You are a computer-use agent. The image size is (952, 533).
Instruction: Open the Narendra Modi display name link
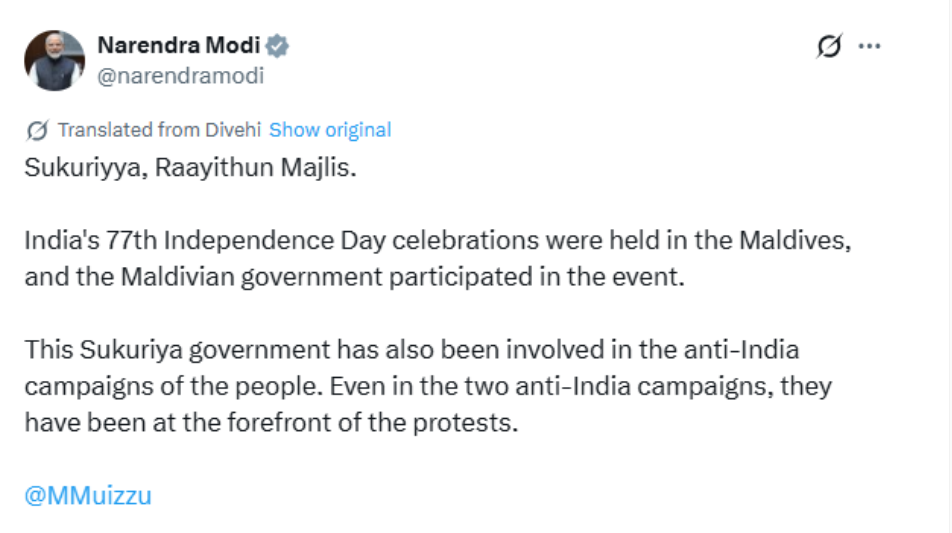point(178,46)
